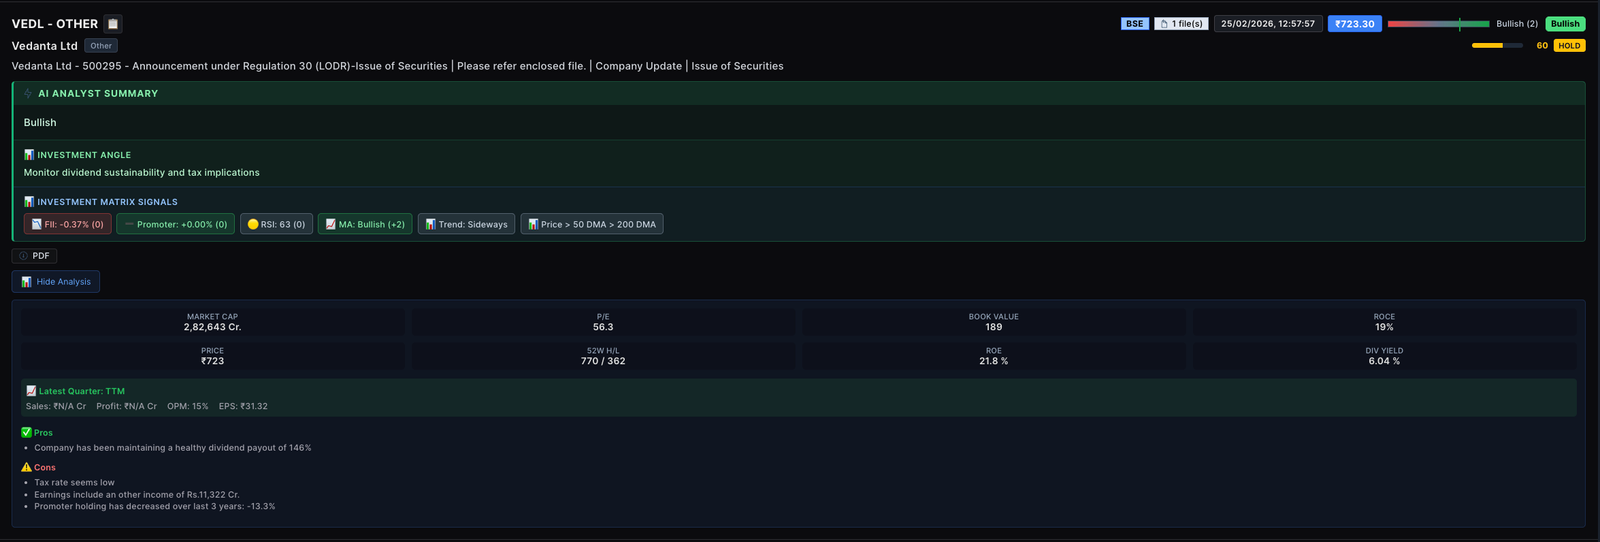Click the clipboard icon next to VEDL - OTHER

(113, 24)
